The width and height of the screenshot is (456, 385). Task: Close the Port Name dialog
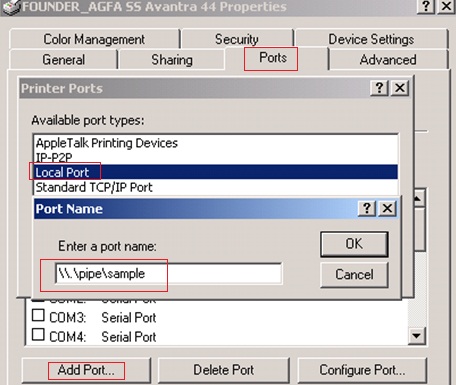coord(387,209)
